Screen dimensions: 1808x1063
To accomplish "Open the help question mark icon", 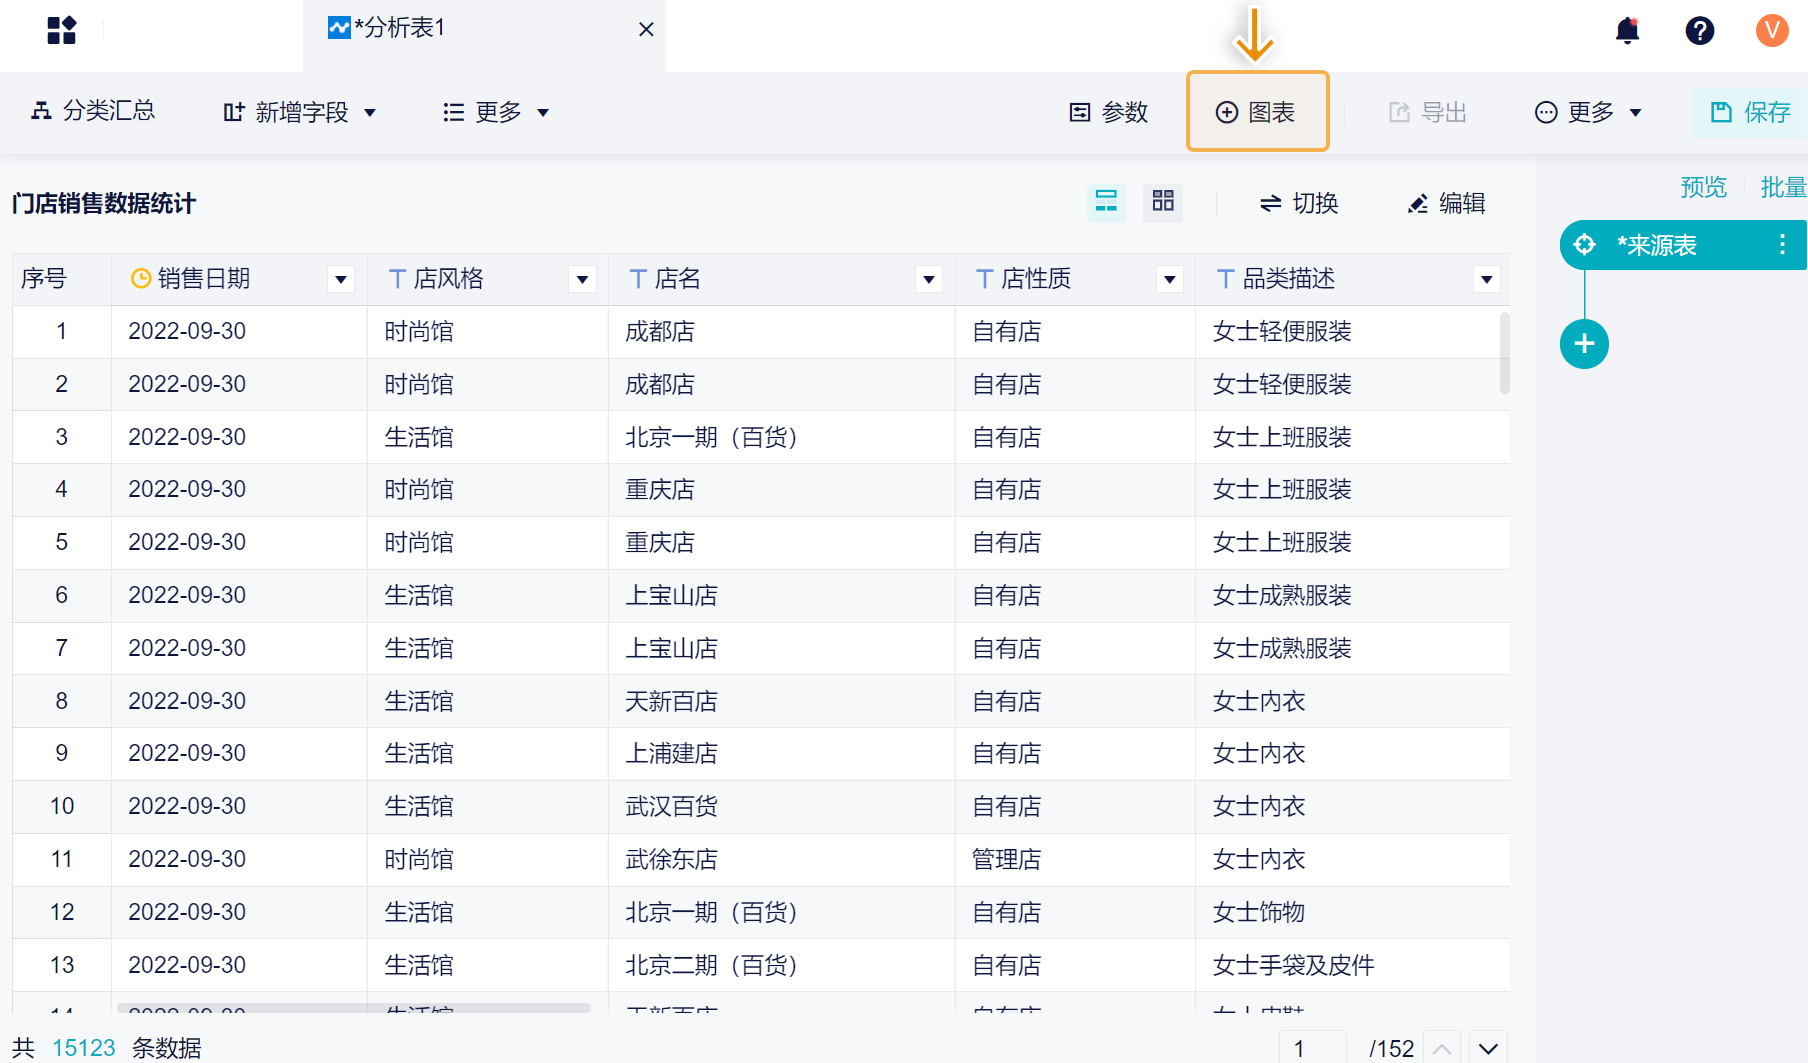I will [1700, 30].
